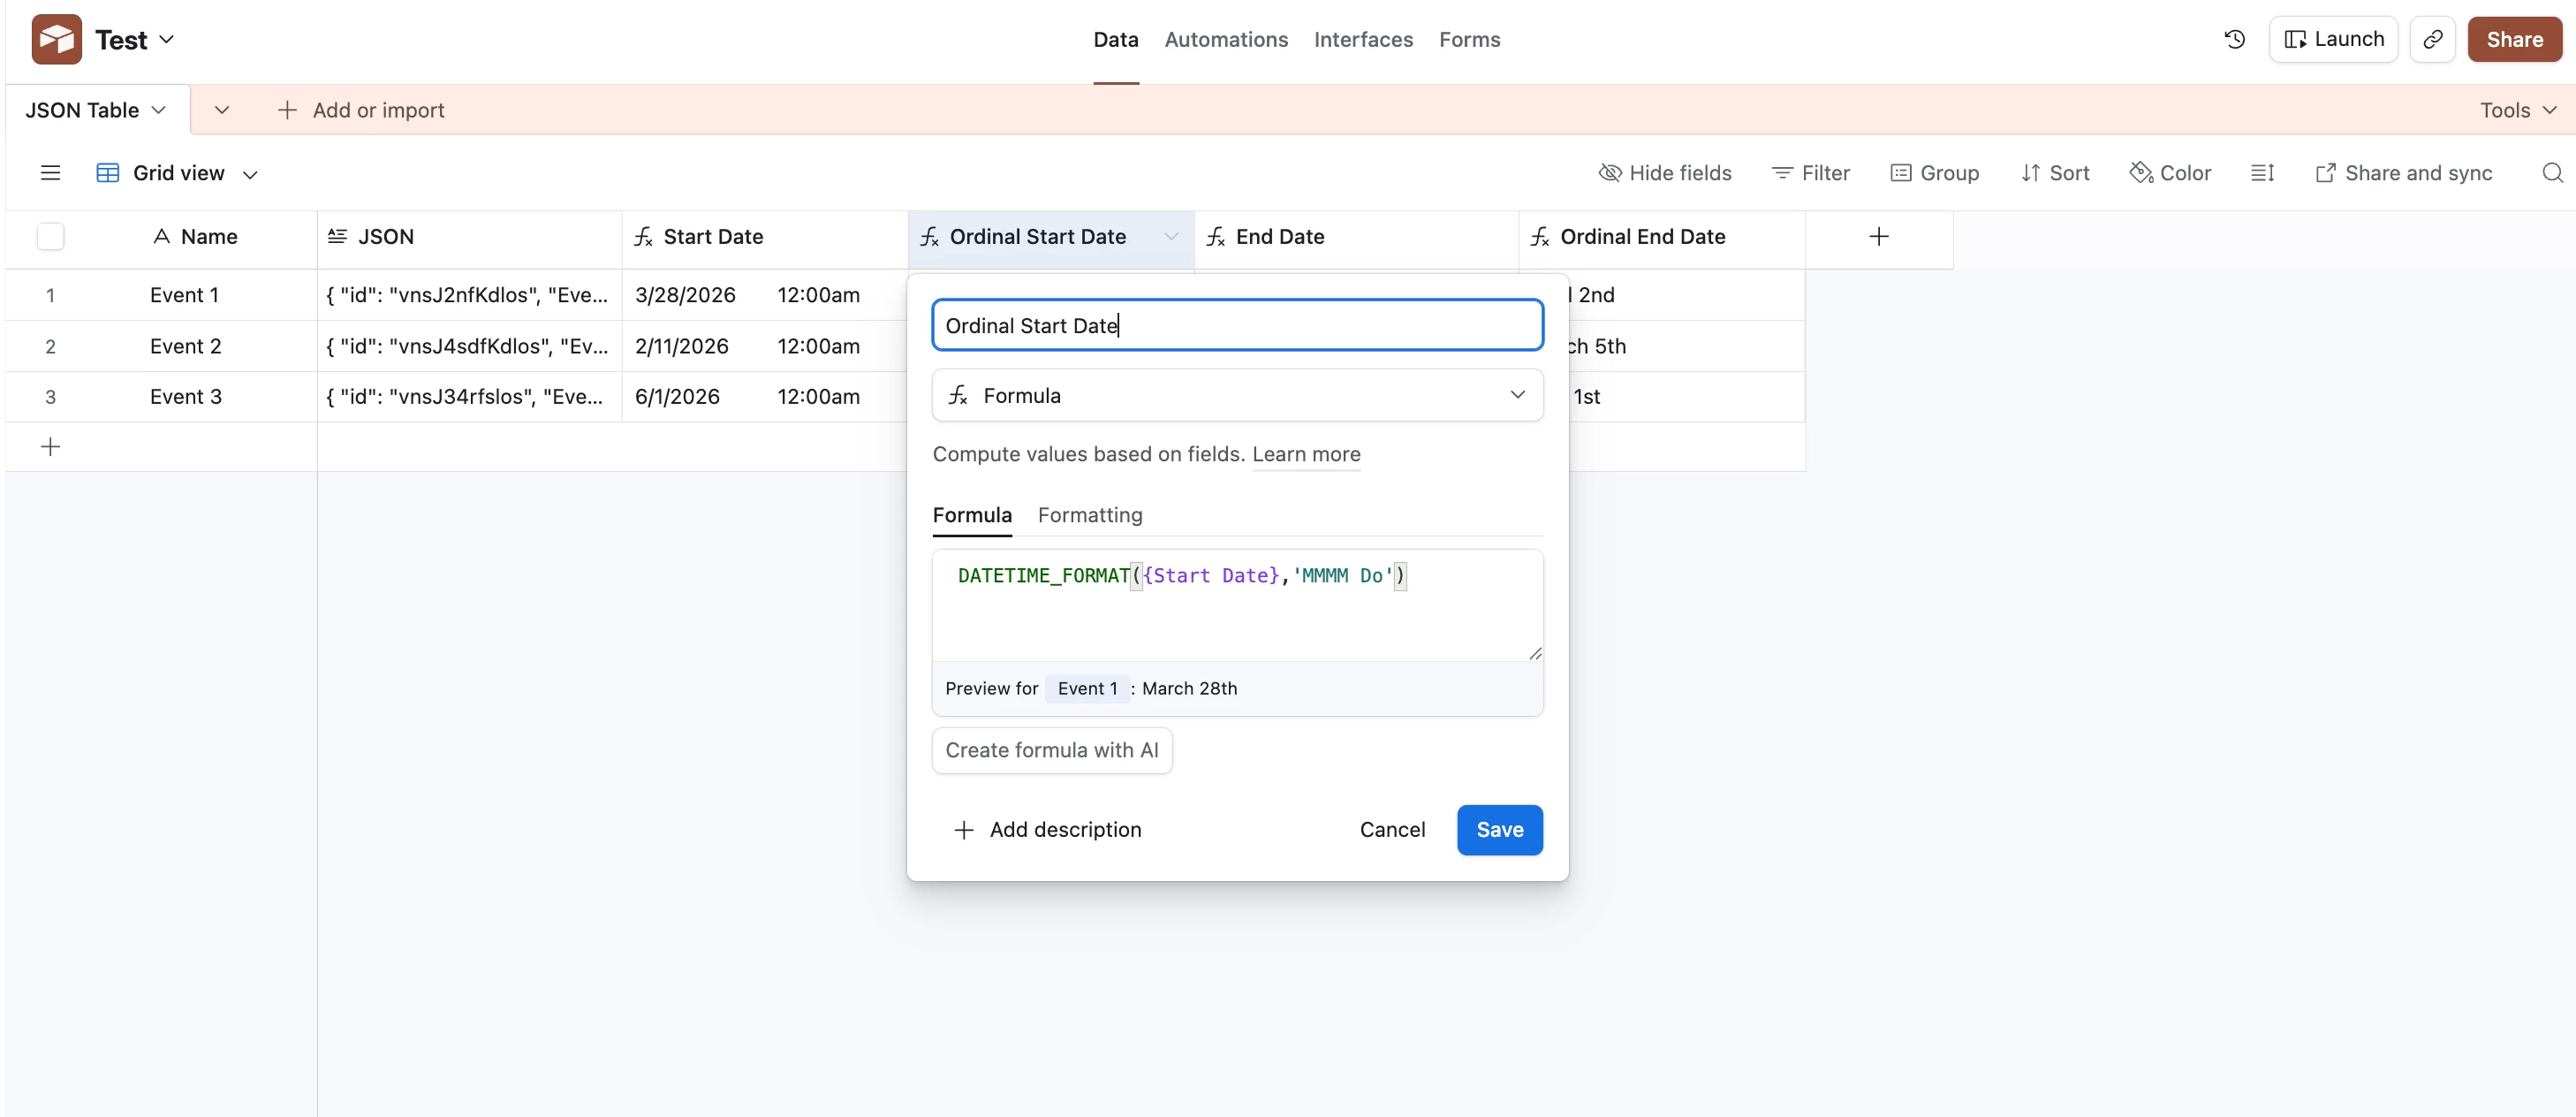
Task: Click Create formula with AI
Action: 1051,750
